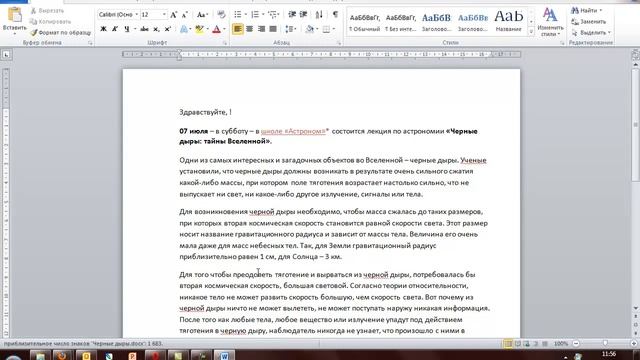
Task: Increase font size with the grow font icon
Action: pos(173,15)
